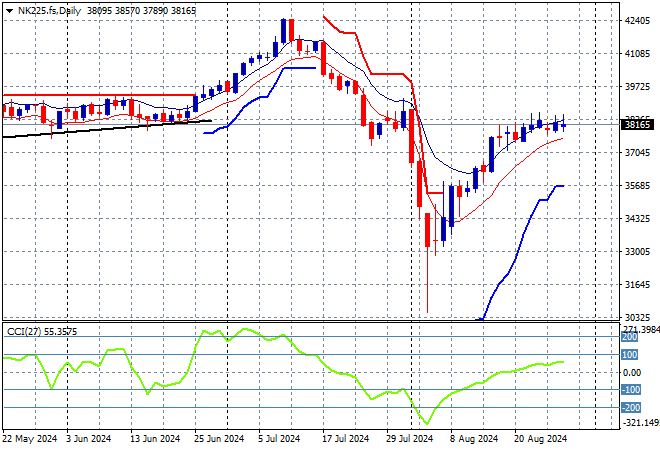The width and height of the screenshot is (660, 450).
Task: Click the 8 Aug 2024 date label
Action: [x=472, y=438]
